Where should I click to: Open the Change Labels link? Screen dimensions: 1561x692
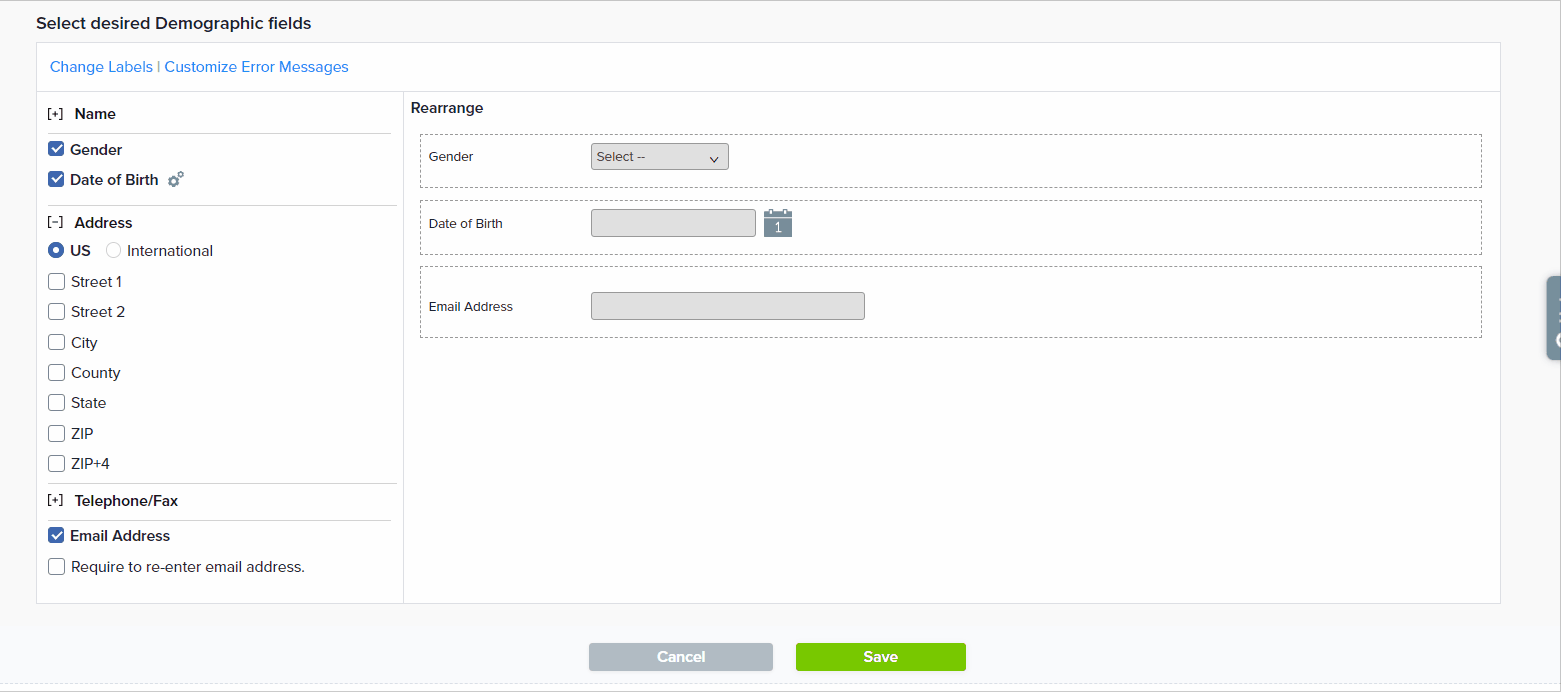coord(101,67)
